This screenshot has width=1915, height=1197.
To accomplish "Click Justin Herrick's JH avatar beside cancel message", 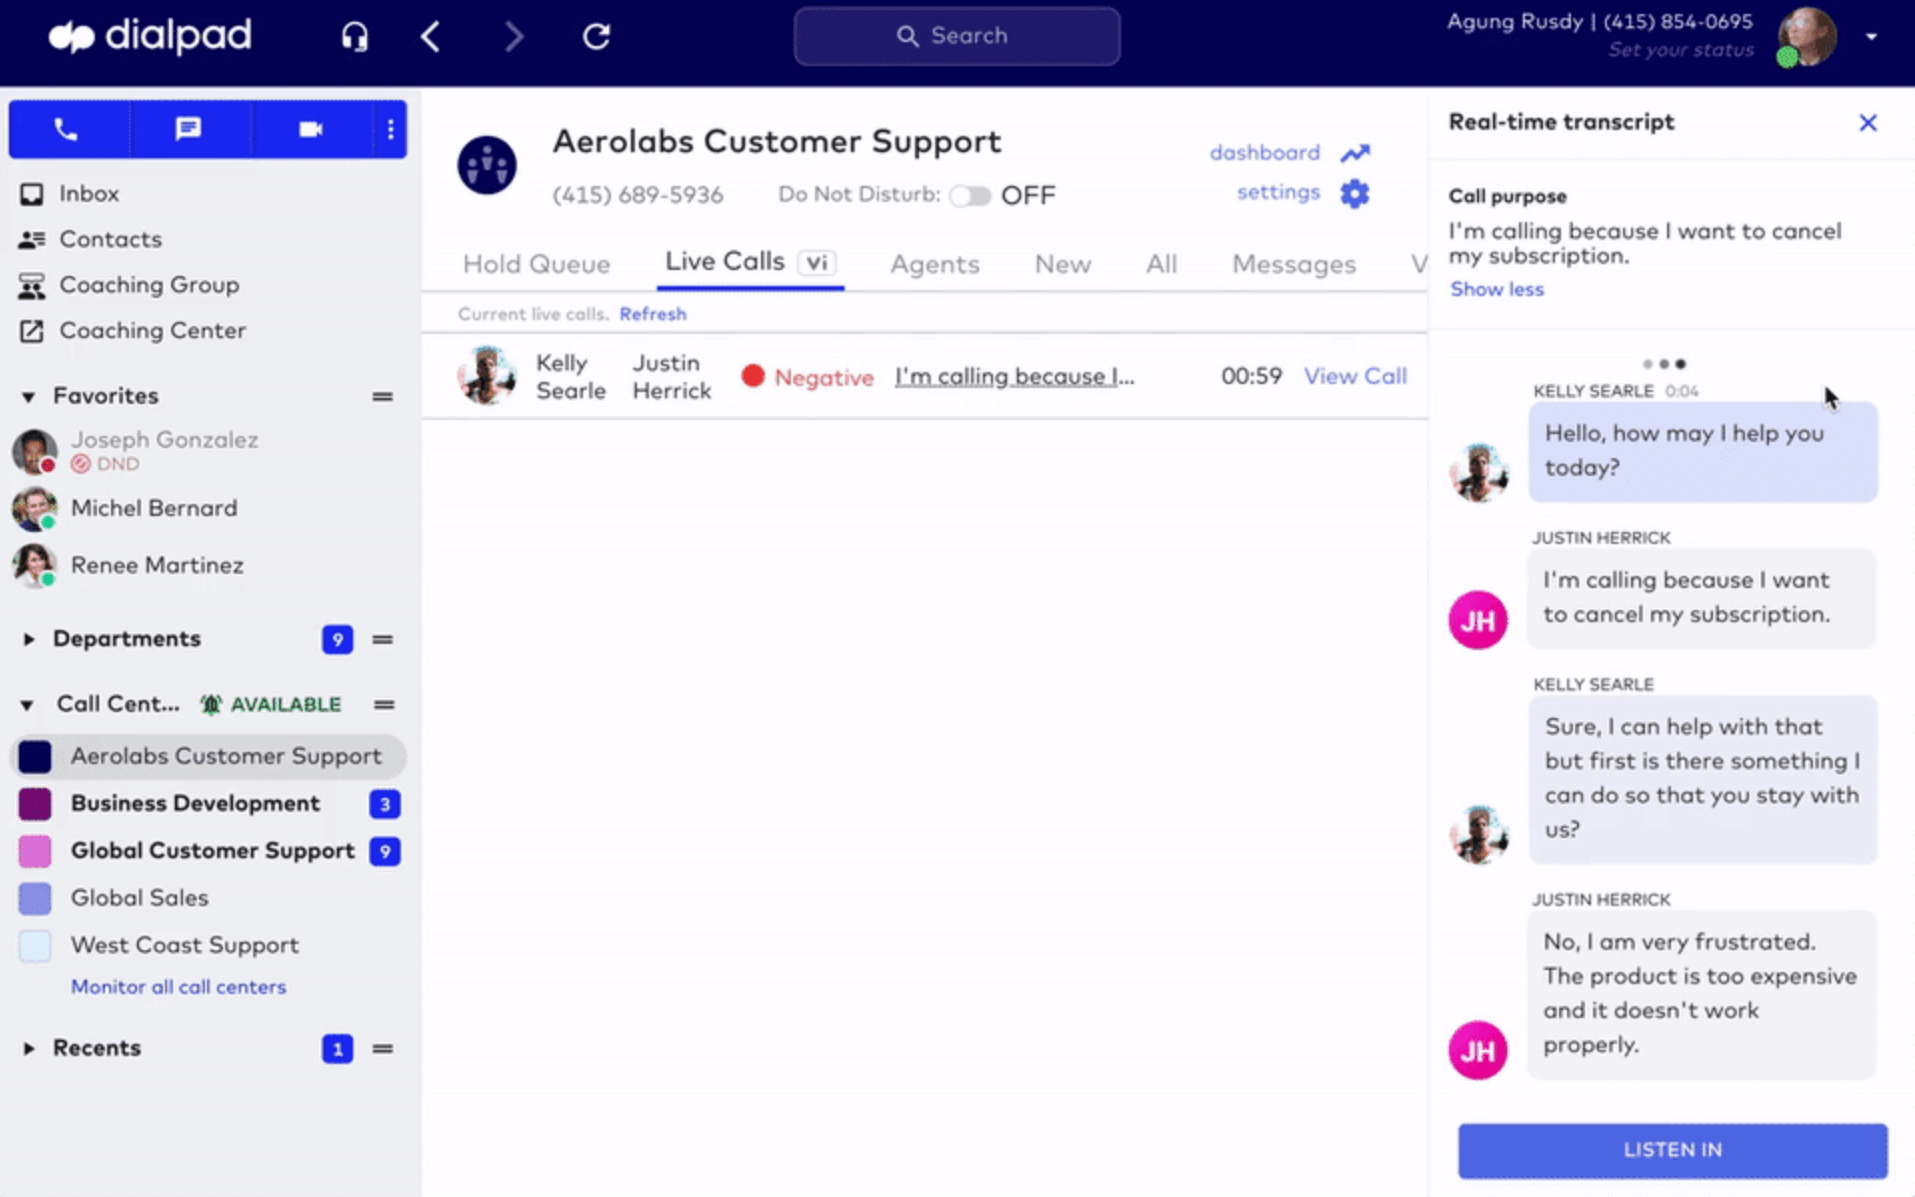I will (x=1477, y=620).
